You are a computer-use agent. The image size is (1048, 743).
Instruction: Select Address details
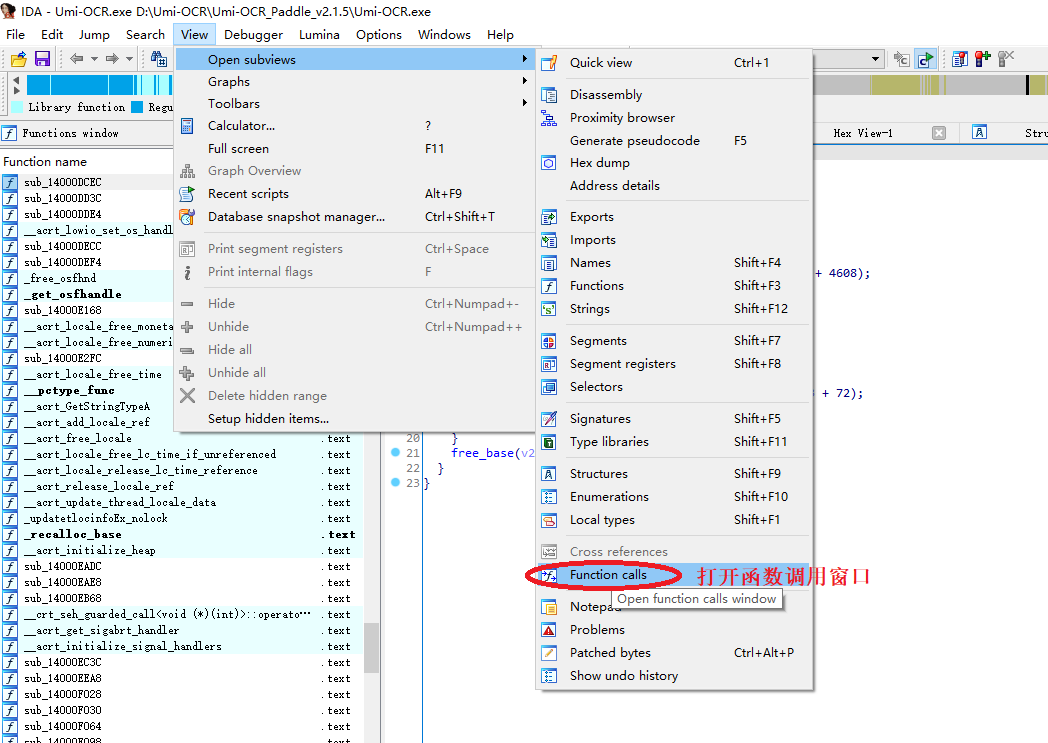[675, 186]
